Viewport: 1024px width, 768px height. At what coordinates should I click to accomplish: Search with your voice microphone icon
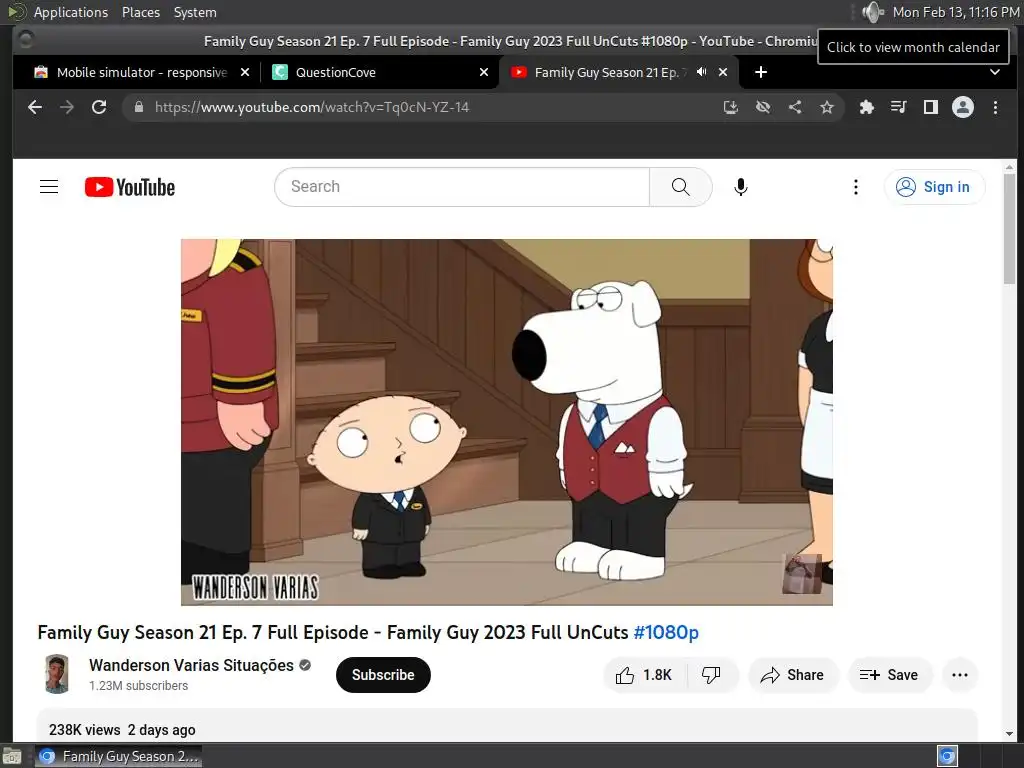coord(741,187)
